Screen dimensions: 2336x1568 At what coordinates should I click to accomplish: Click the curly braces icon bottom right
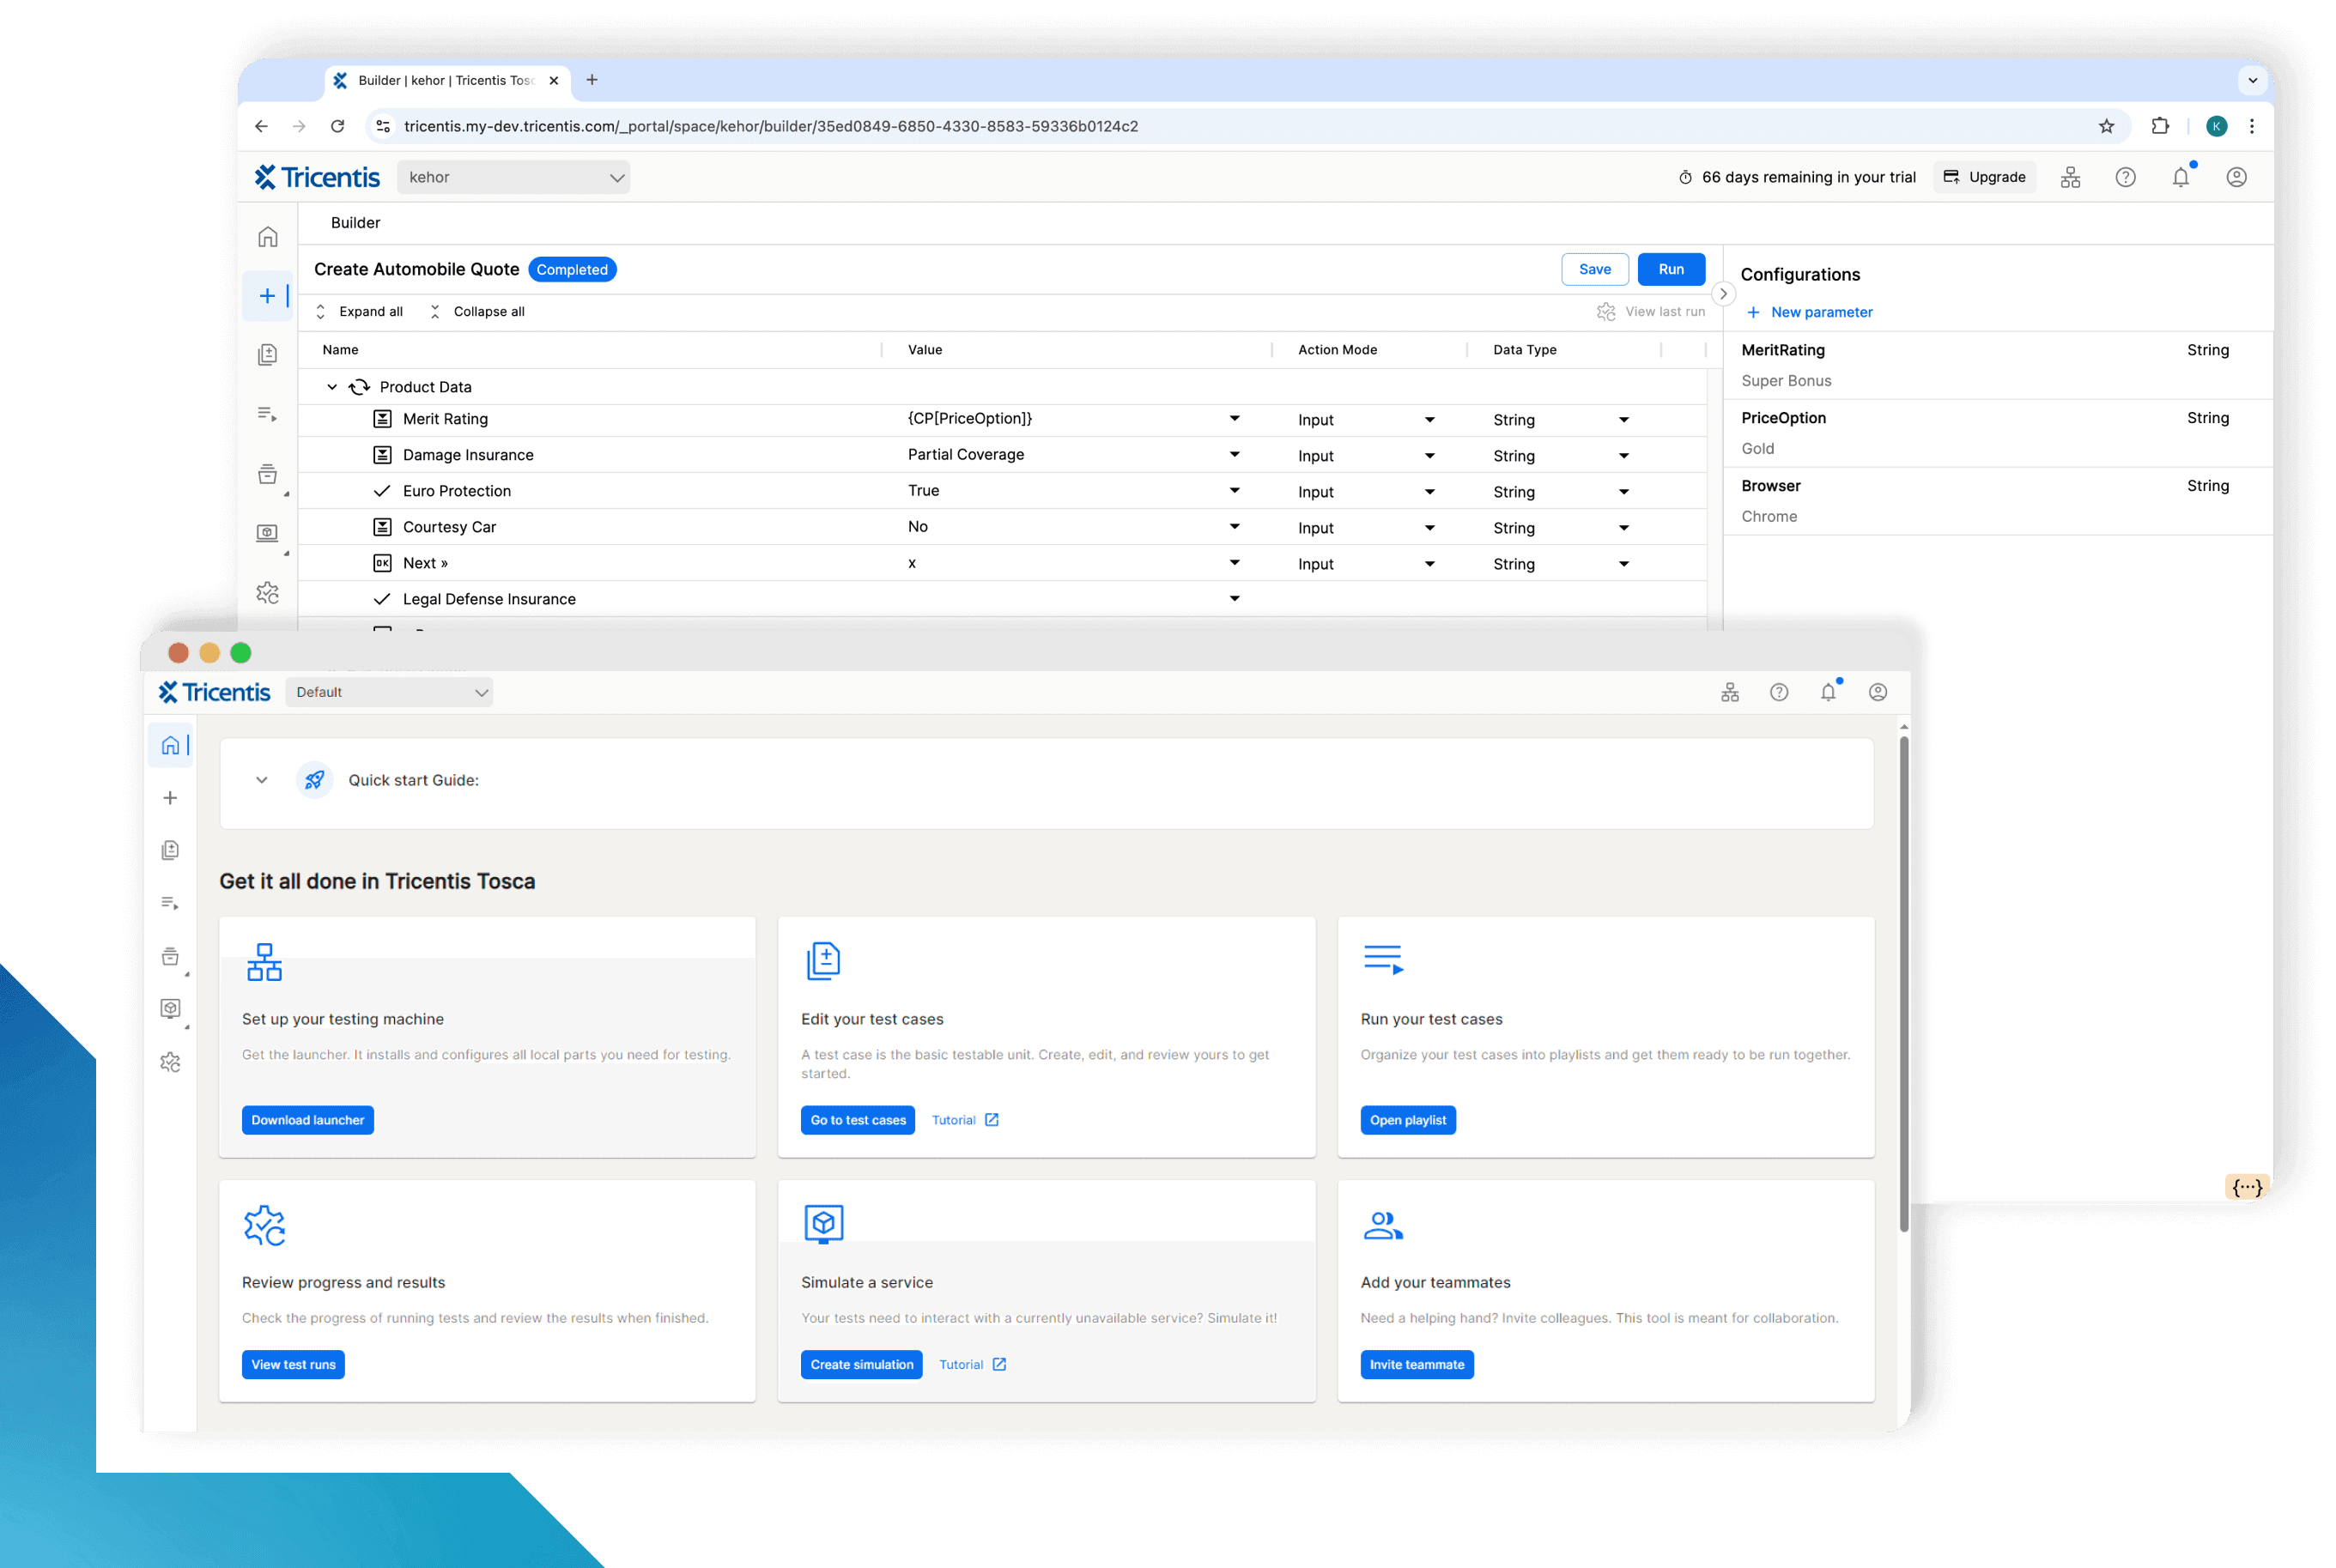coord(2247,1187)
